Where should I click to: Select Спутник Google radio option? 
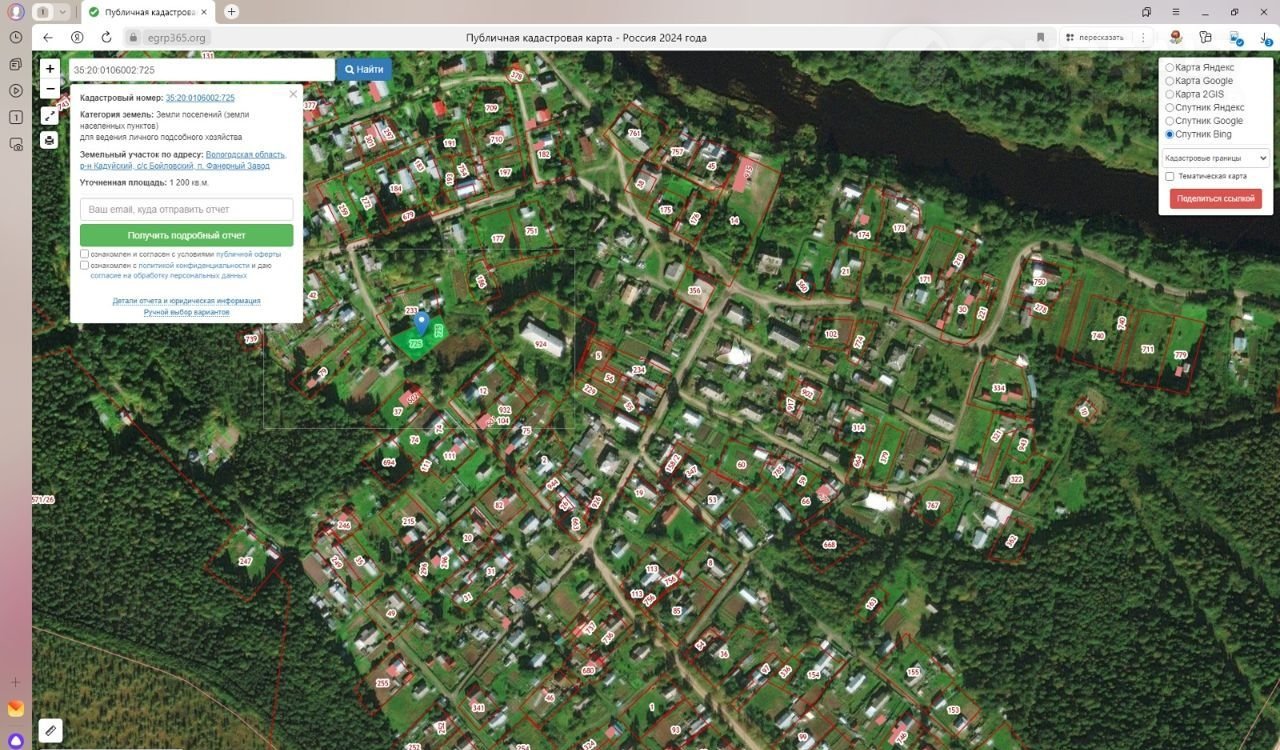point(1170,121)
